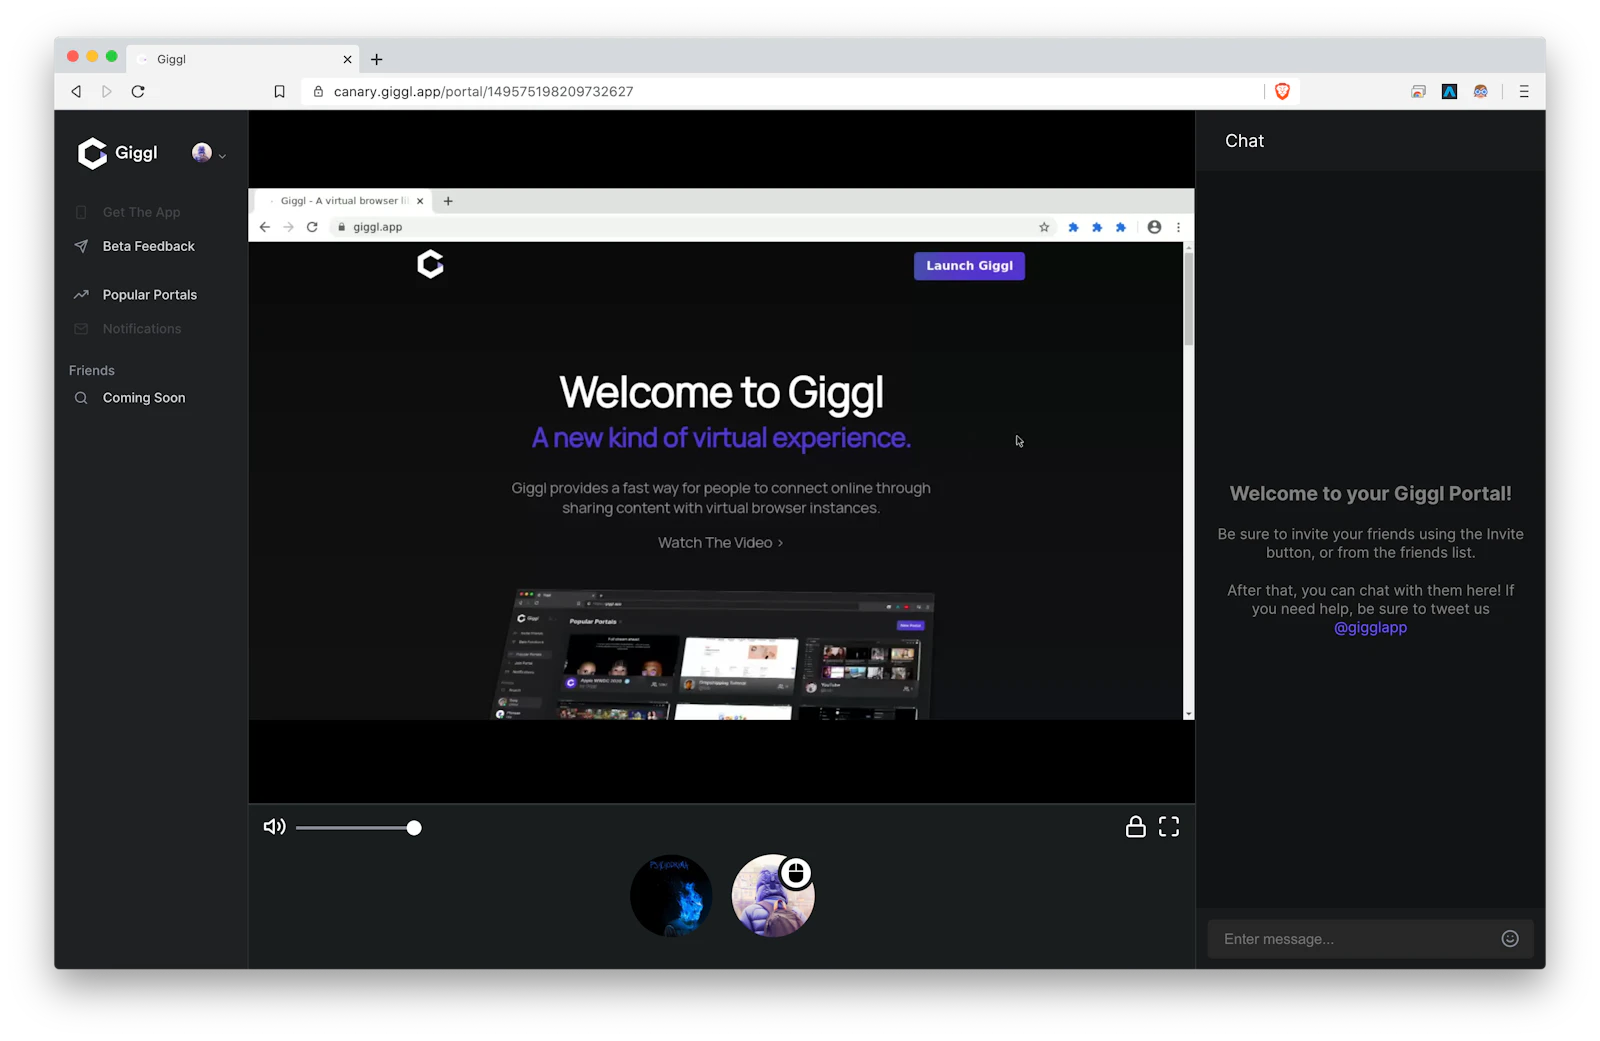This screenshot has width=1600, height=1041.
Task: Click Watch The Video link
Action: (720, 543)
